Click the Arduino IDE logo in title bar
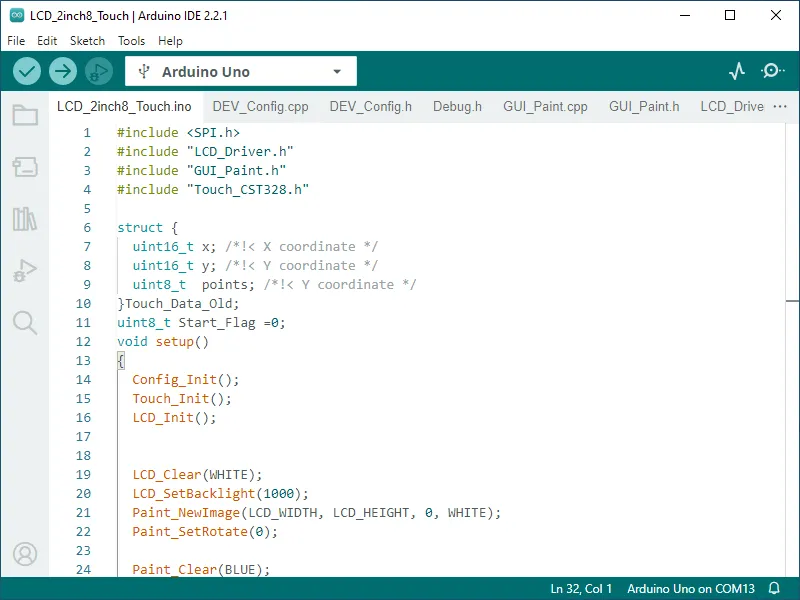This screenshot has width=800, height=600. (x=17, y=15)
